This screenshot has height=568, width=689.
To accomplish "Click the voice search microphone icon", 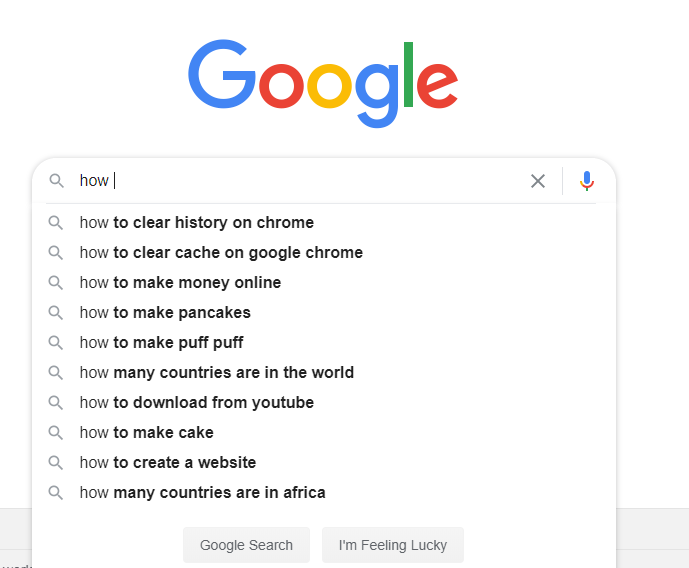I will tap(587, 181).
